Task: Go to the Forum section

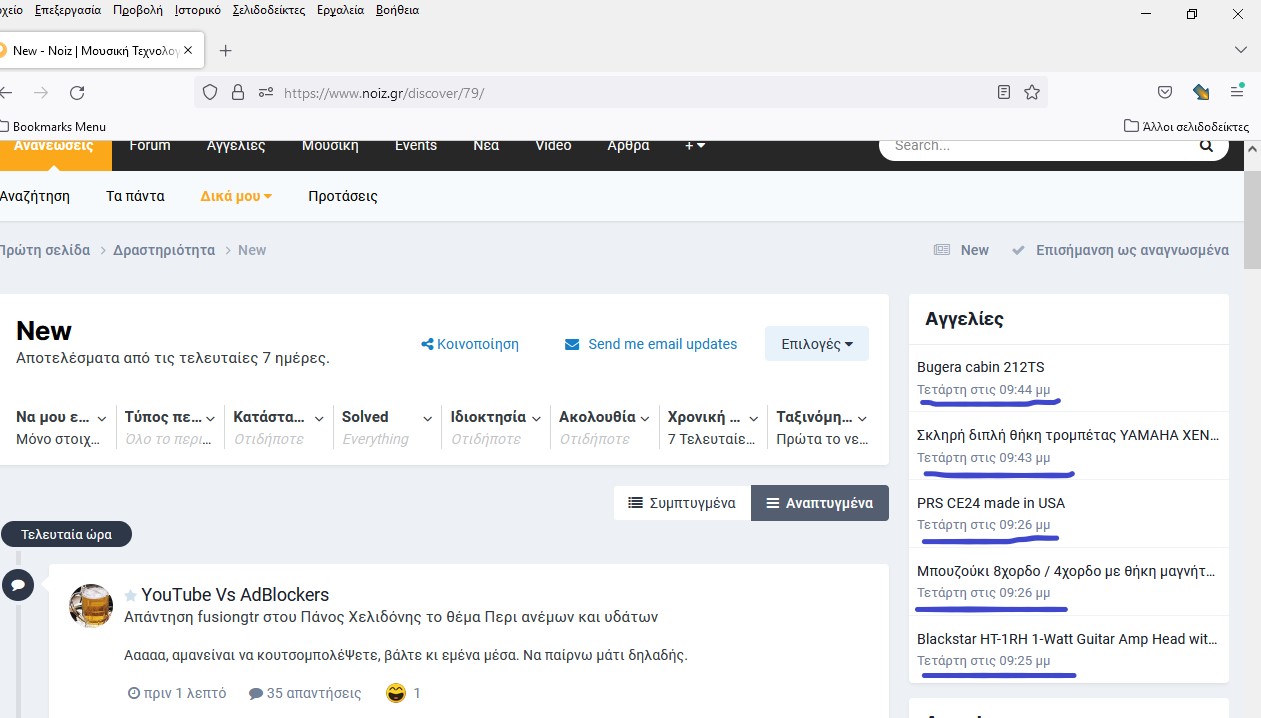Action: click(x=150, y=146)
